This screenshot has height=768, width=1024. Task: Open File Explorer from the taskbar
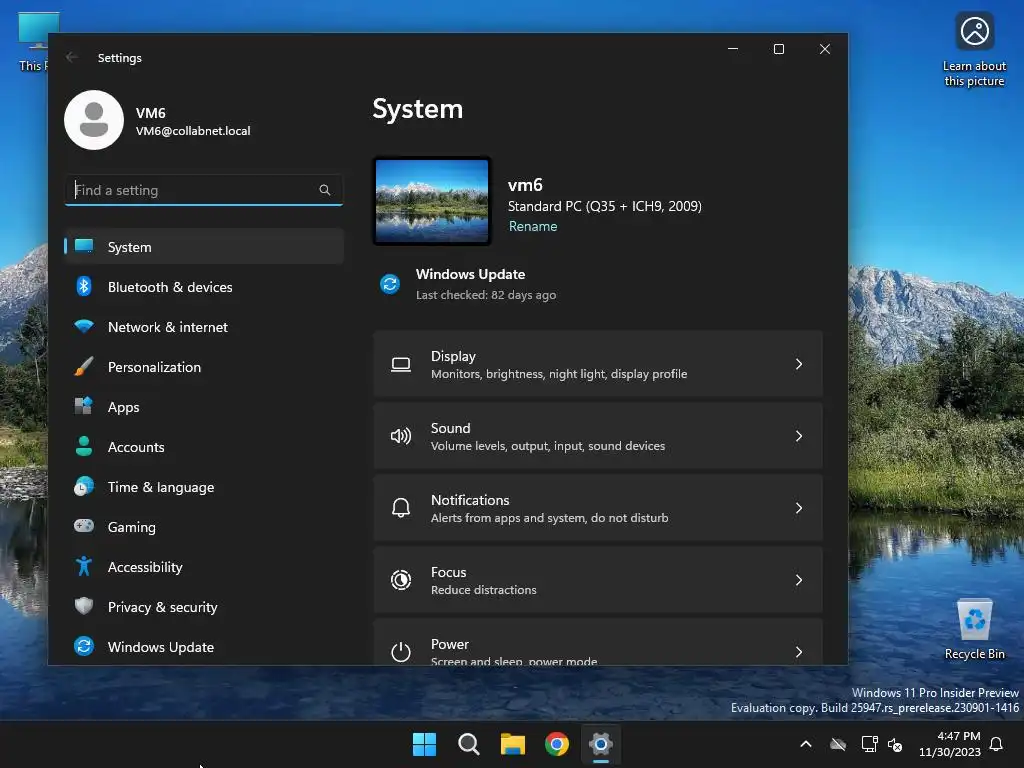[x=513, y=744]
